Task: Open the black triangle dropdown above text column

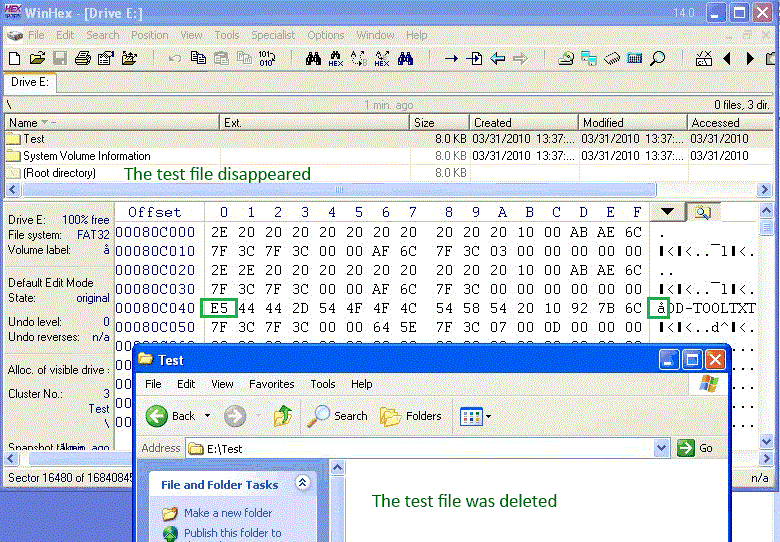Action: (667, 212)
